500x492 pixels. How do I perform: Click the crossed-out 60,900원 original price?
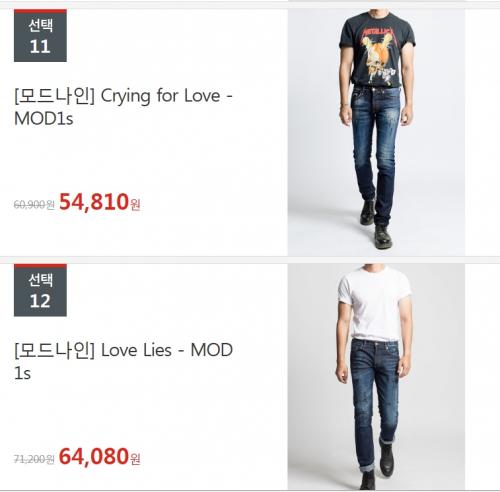point(34,204)
